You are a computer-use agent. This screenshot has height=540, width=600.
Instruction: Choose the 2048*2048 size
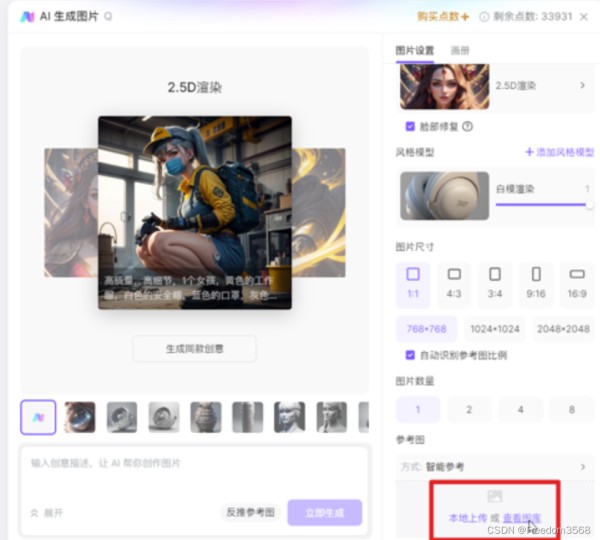(563, 329)
